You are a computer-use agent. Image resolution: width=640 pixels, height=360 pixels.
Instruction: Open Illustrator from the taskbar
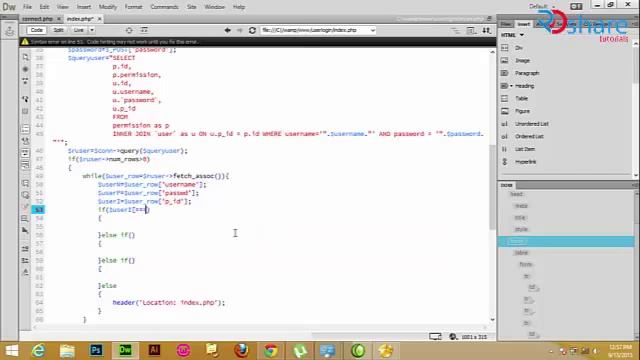pyautogui.click(x=154, y=351)
